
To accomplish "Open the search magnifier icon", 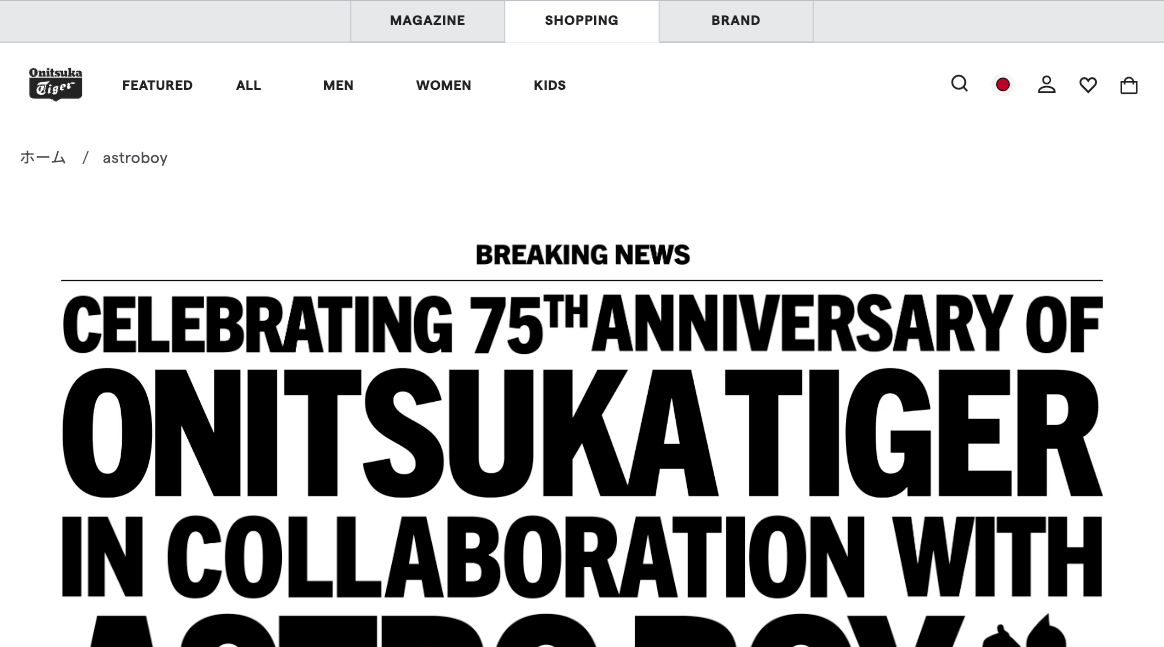I will tap(959, 84).
